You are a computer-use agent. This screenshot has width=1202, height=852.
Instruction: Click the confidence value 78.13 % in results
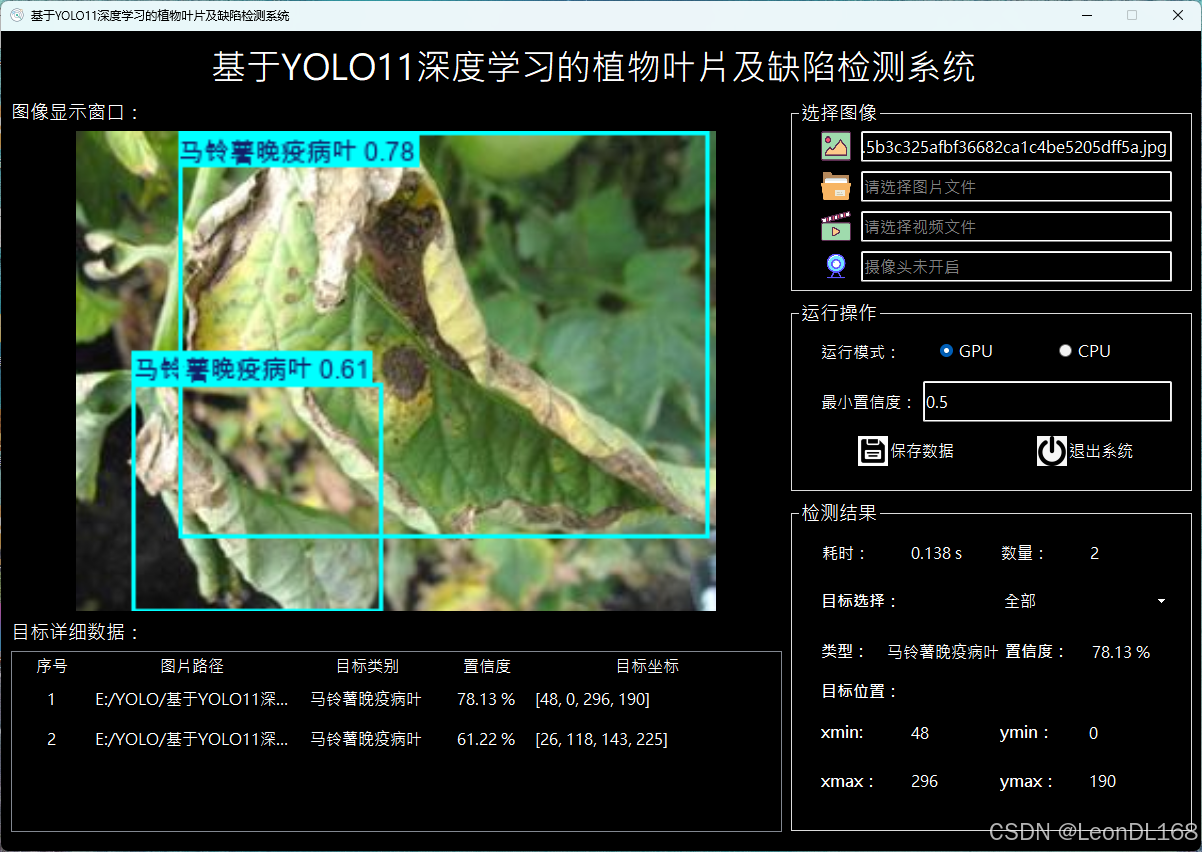click(x=1120, y=652)
